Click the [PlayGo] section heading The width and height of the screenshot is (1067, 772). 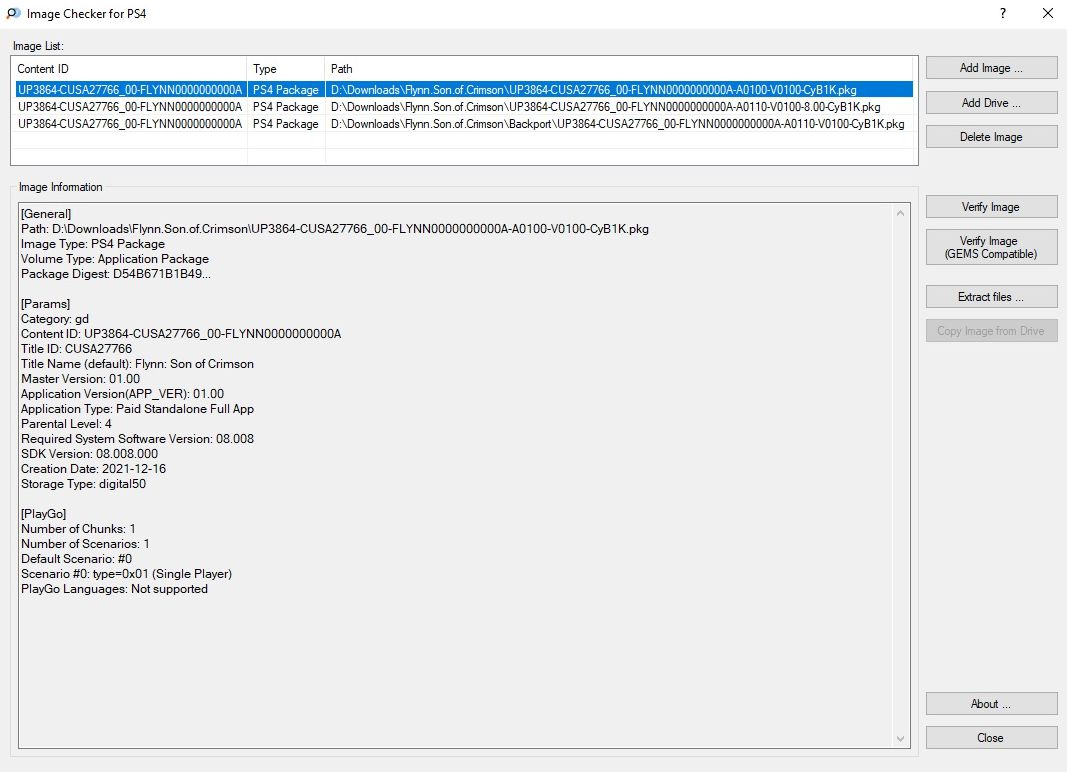43,513
